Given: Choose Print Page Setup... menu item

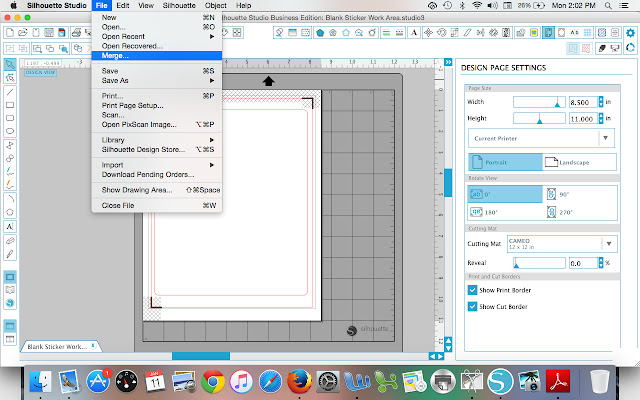Looking at the screenshot, I should [x=157, y=105].
